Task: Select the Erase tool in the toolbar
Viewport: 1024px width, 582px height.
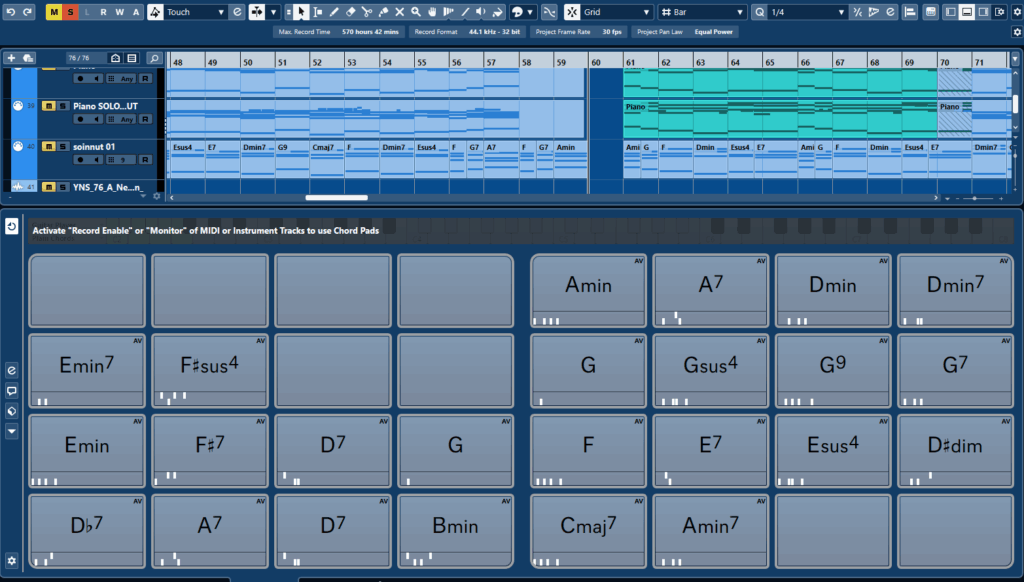Action: click(351, 12)
